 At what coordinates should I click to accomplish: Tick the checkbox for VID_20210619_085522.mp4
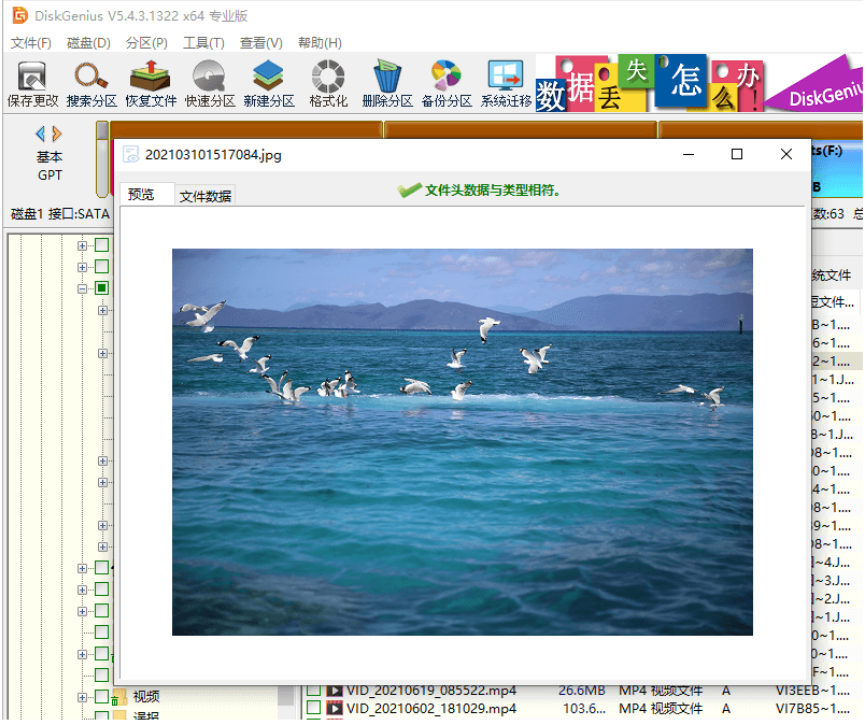pos(314,691)
